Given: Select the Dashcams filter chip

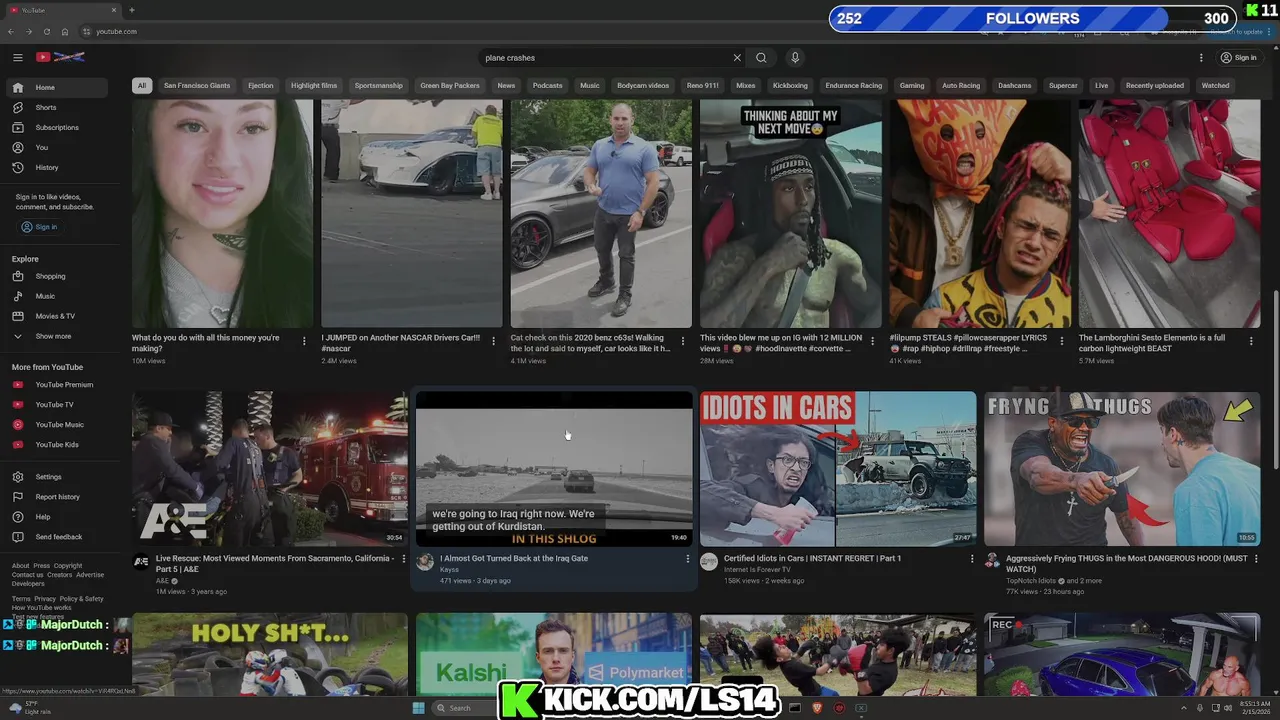Looking at the screenshot, I should pos(1014,85).
